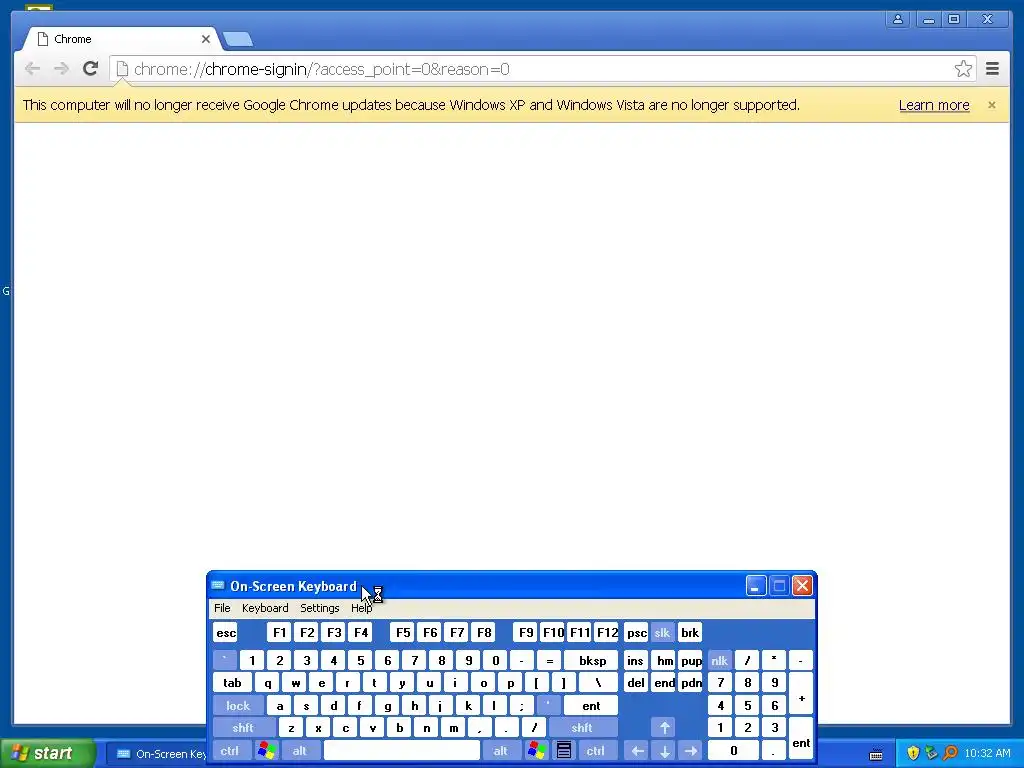Toggle the right shft key
Image resolution: width=1024 pixels, height=768 pixels.
tap(582, 728)
